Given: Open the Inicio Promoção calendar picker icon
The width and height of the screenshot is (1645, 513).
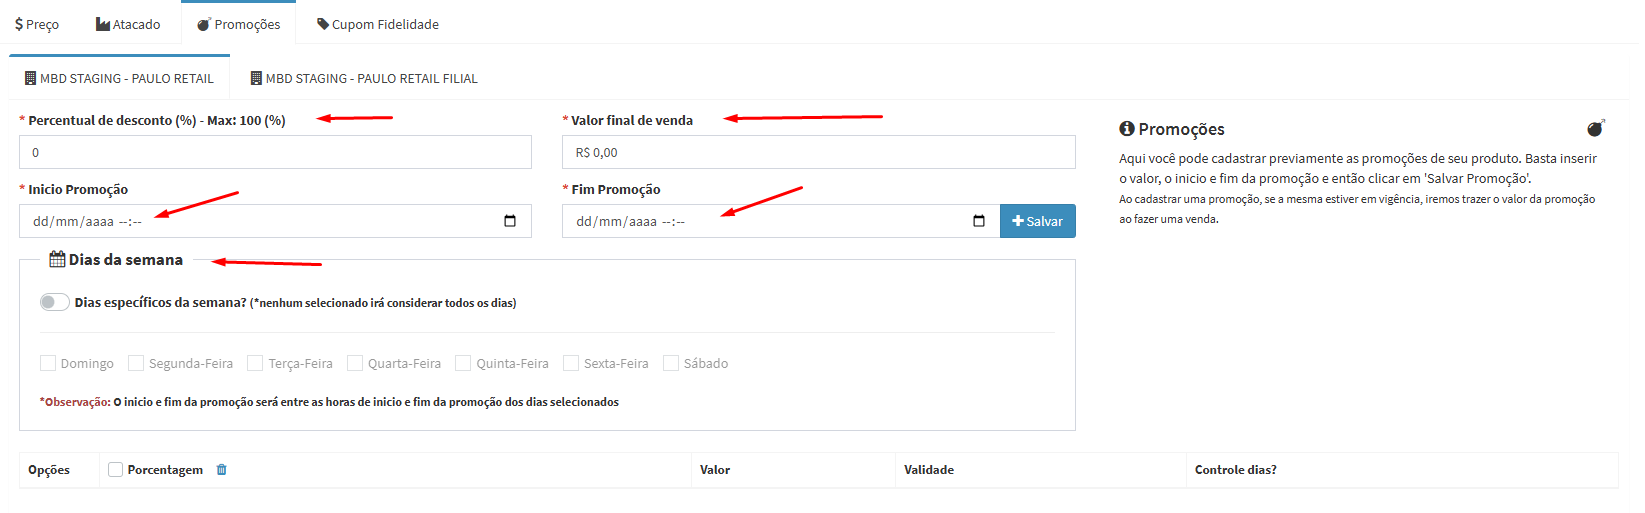Looking at the screenshot, I should (510, 221).
